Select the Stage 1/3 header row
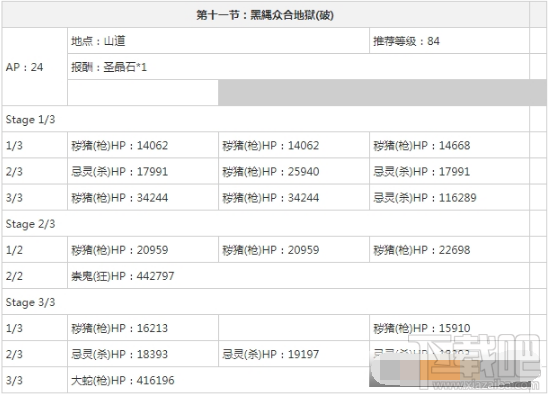The width and height of the screenshot is (548, 395). [x=266, y=119]
